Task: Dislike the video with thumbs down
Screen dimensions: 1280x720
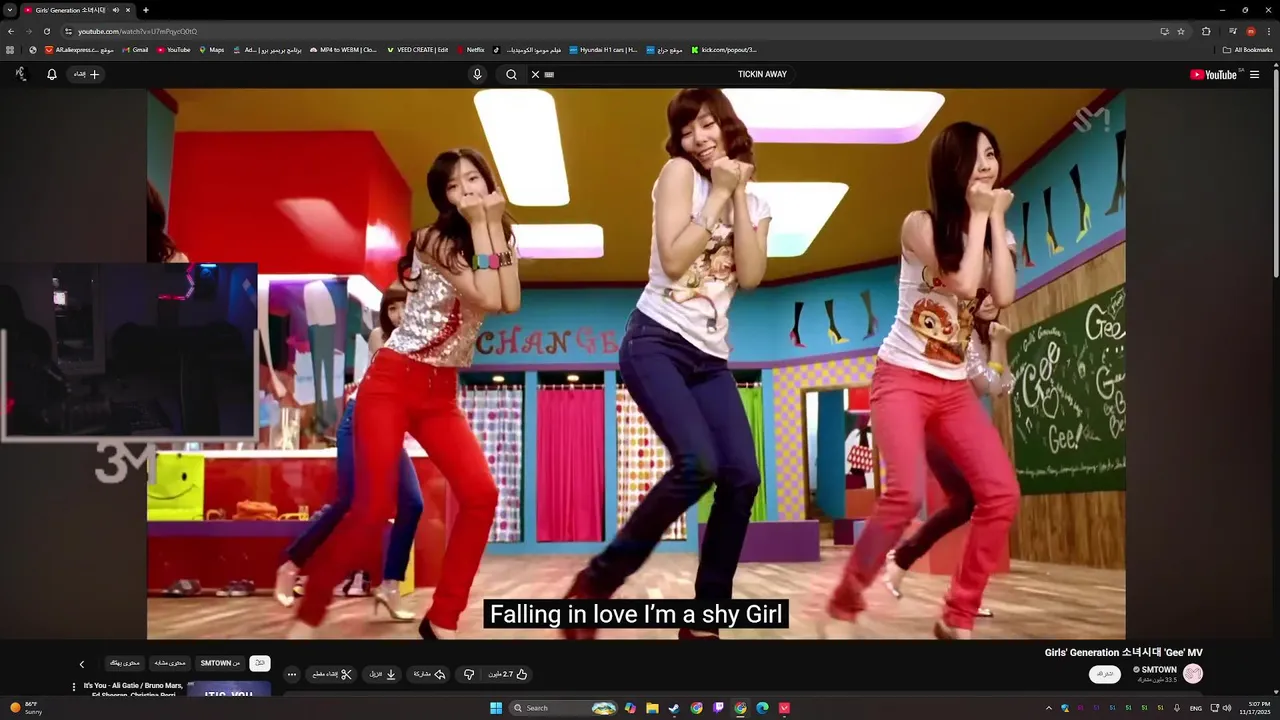Action: (x=469, y=675)
